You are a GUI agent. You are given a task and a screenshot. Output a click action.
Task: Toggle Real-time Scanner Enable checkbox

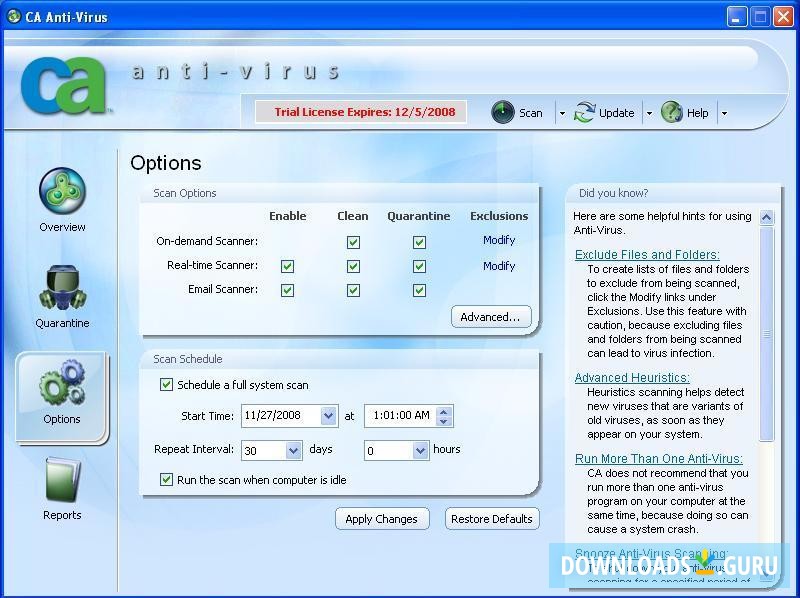coord(287,266)
